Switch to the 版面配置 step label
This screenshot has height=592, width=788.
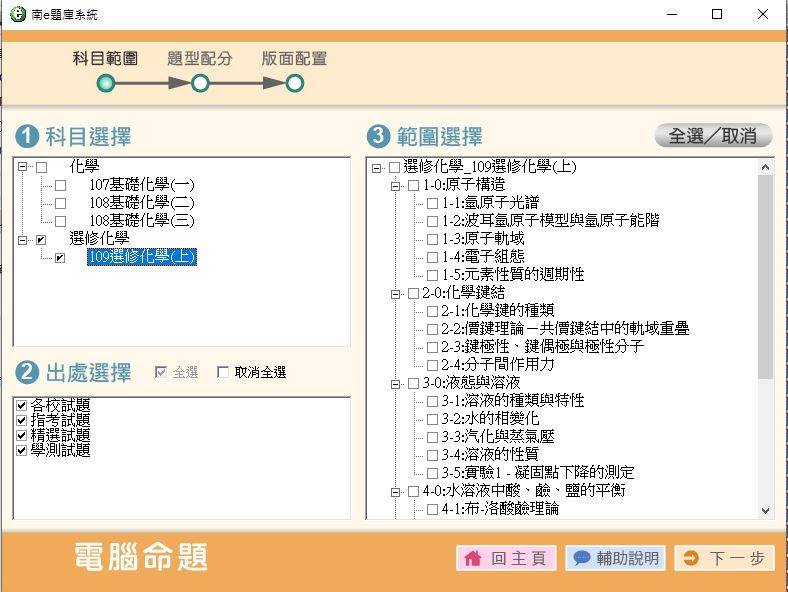point(294,58)
